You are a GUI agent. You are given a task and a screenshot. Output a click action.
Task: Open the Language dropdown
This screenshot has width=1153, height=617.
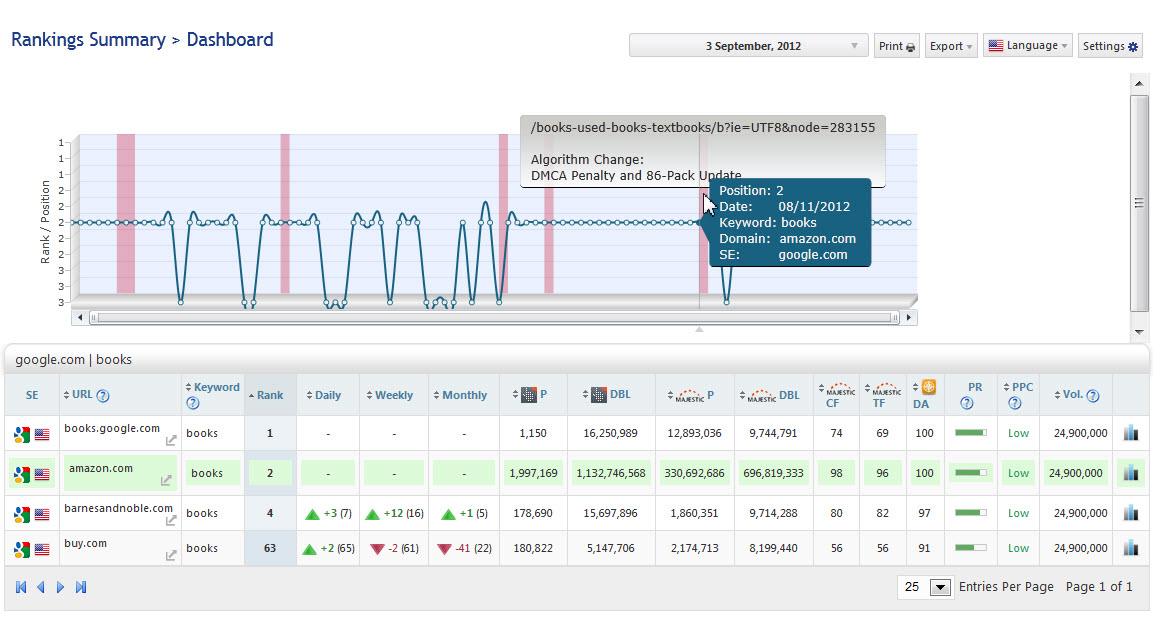tap(1027, 46)
